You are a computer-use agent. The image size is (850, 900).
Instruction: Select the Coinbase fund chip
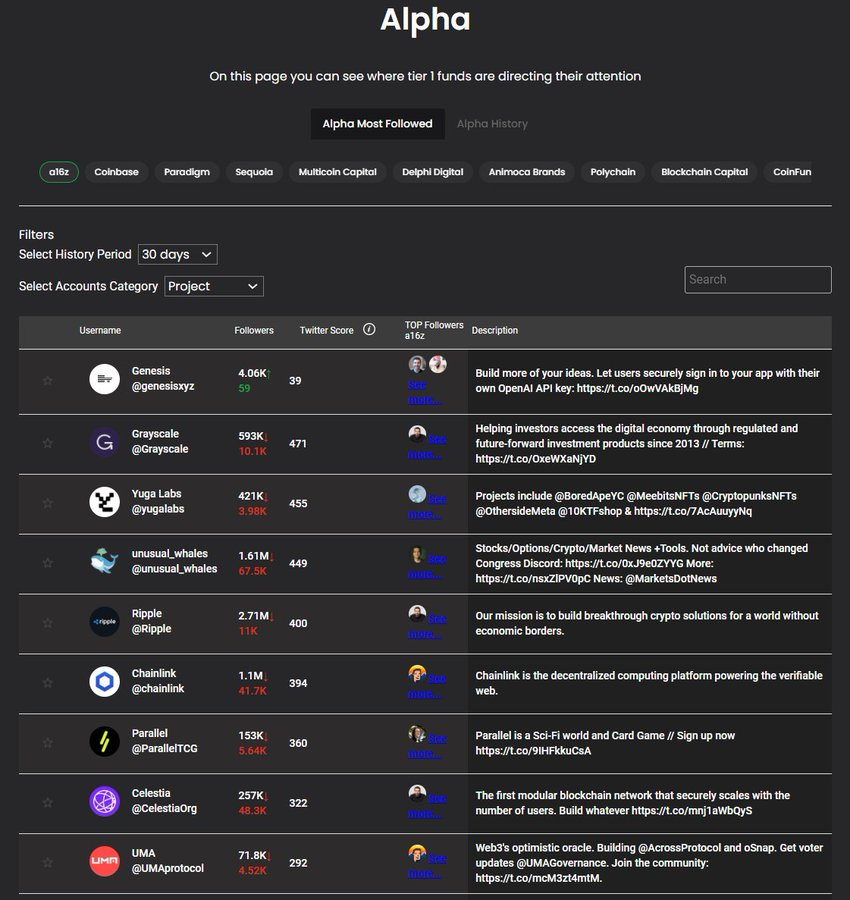(117, 172)
